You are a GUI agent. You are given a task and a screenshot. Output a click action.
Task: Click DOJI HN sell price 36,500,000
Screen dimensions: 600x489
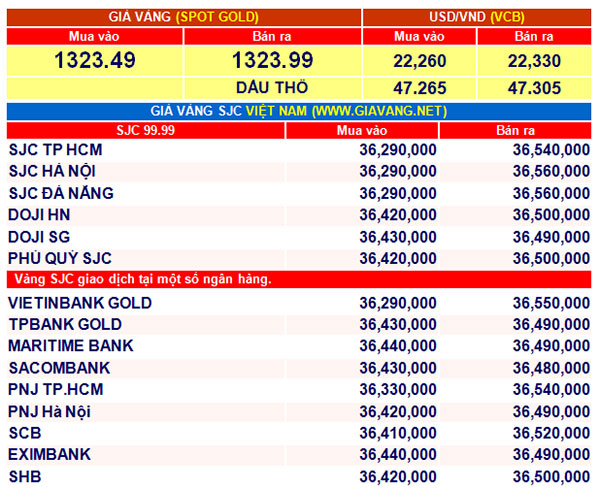(x=551, y=215)
